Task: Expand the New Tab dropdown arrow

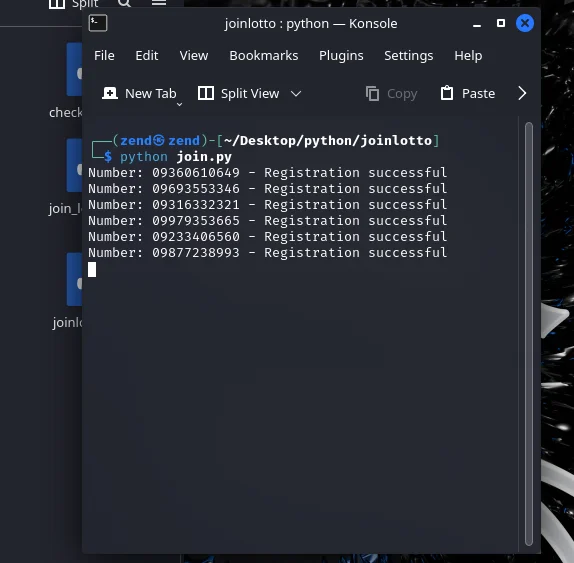Action: click(179, 105)
